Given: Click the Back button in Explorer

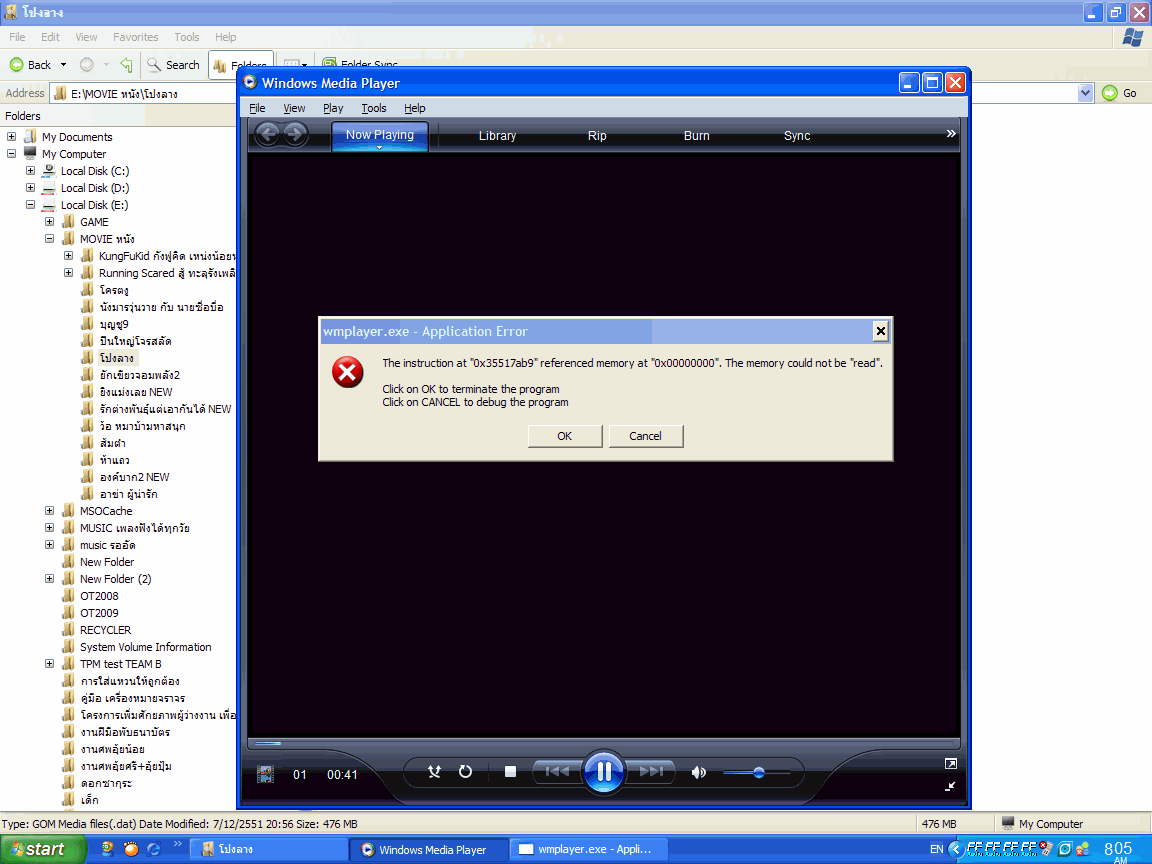Looking at the screenshot, I should click(31, 65).
